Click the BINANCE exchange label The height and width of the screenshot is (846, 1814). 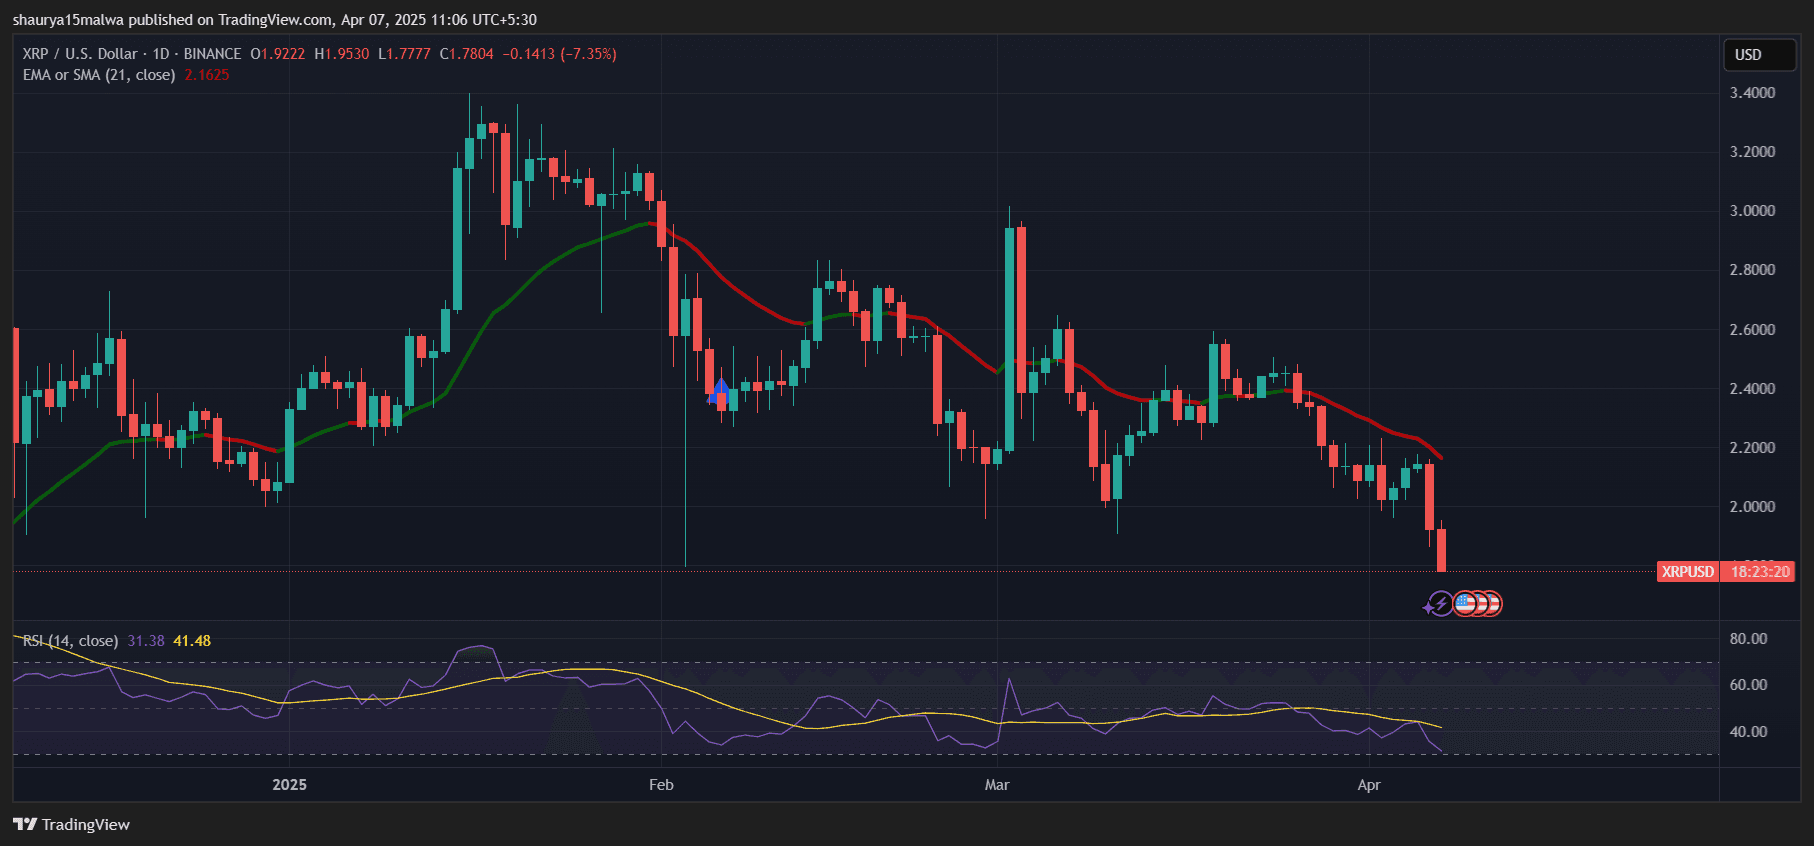click(212, 54)
